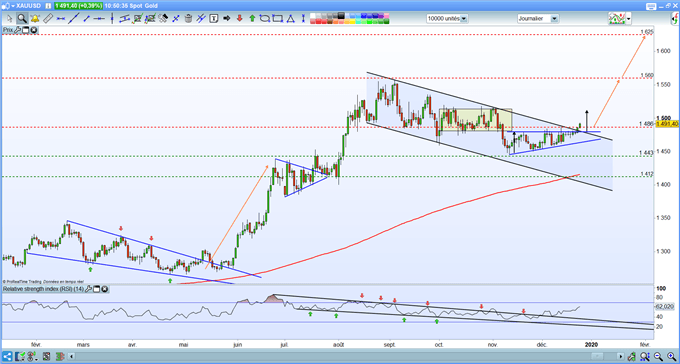Close the Prix price panel
The width and height of the screenshot is (680, 364).
(33, 30)
